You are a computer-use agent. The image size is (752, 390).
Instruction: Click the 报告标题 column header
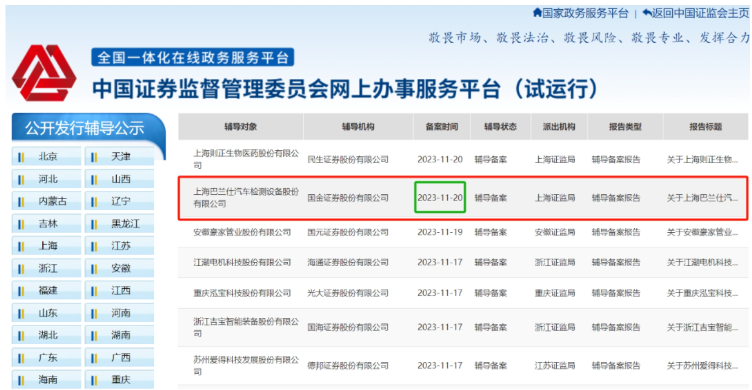[705, 127]
